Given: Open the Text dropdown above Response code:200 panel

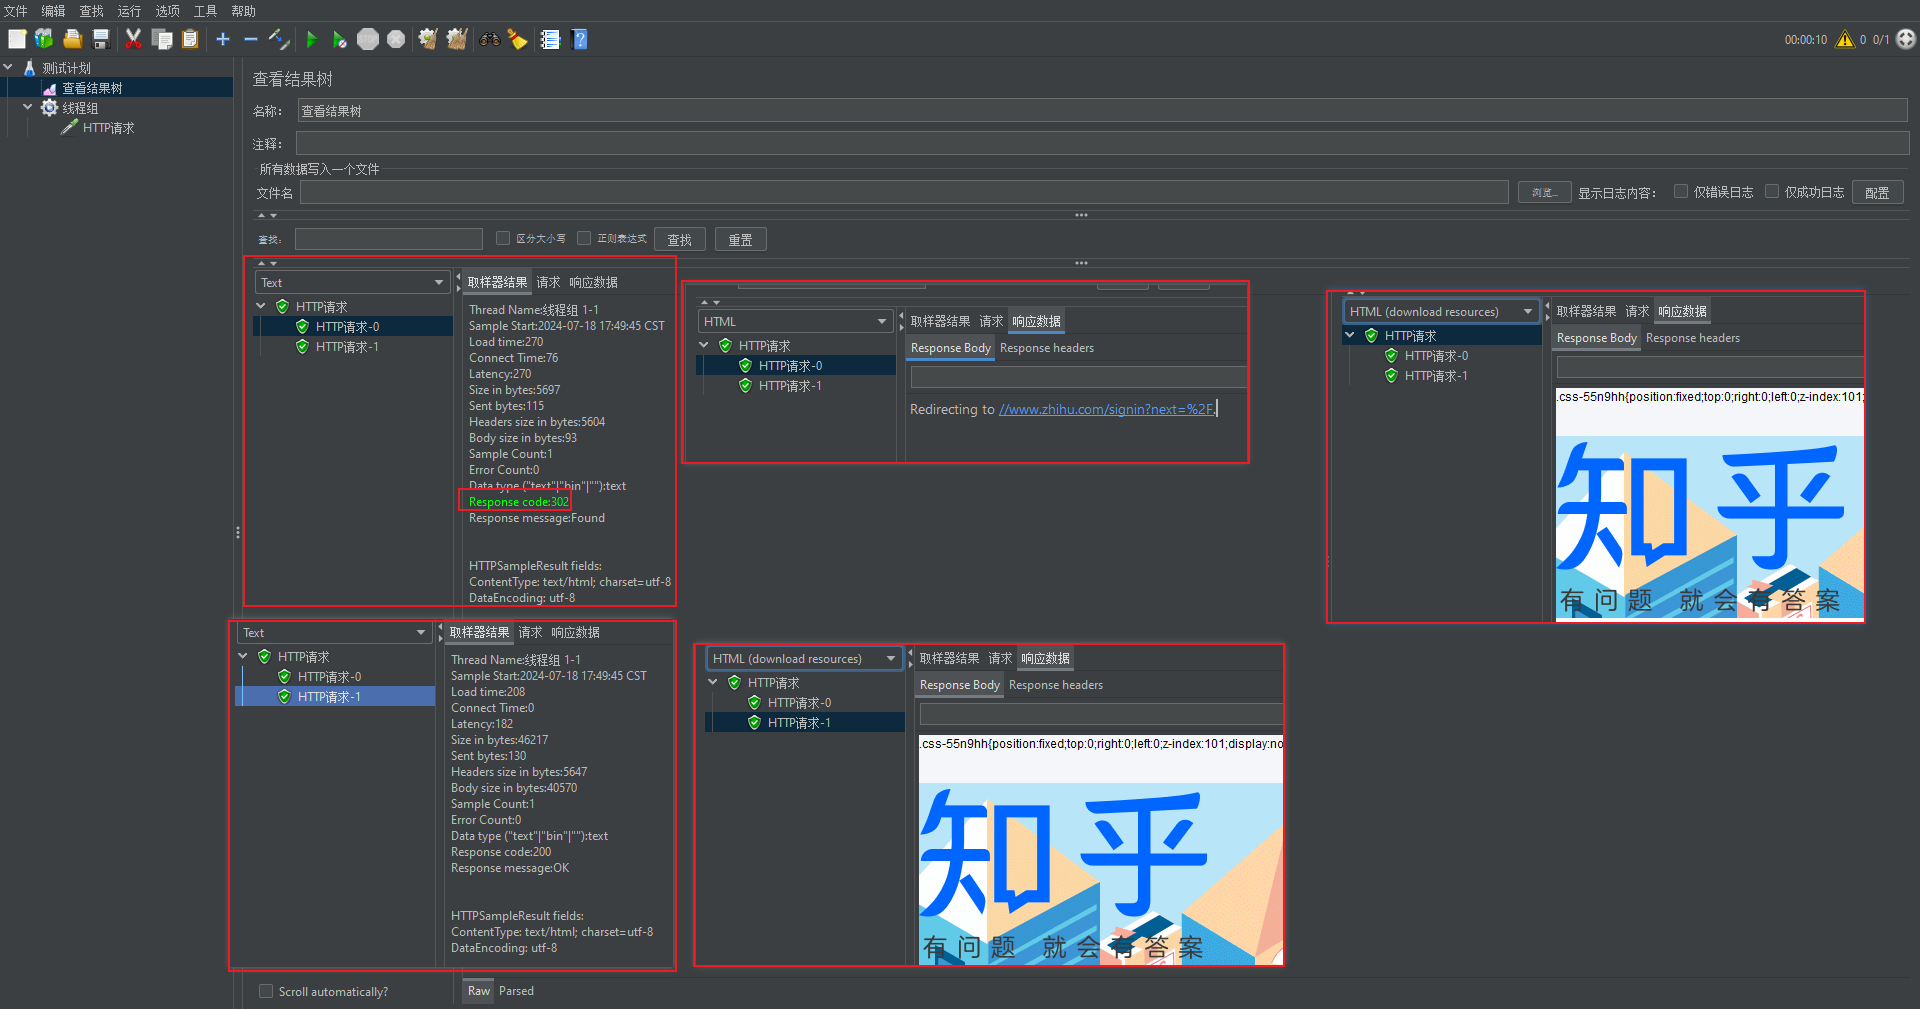Looking at the screenshot, I should coord(334,632).
